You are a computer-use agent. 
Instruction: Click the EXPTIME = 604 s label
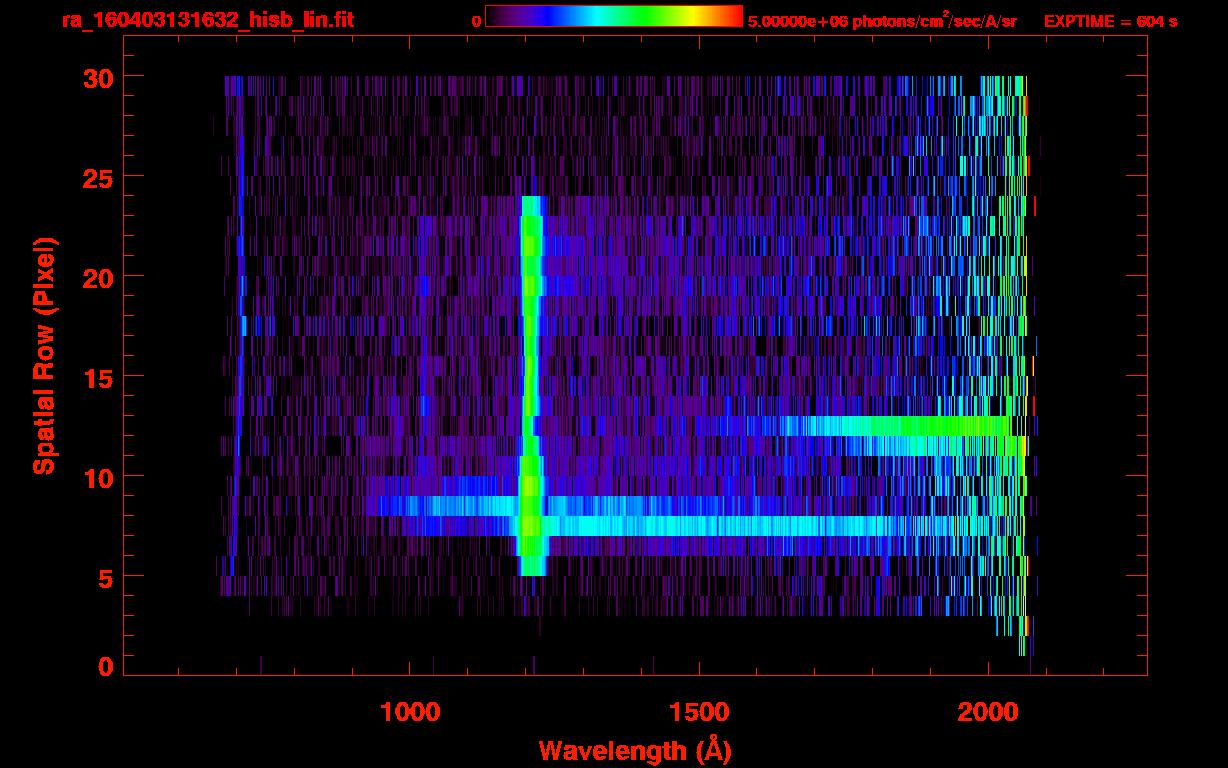pyautogui.click(x=1110, y=21)
